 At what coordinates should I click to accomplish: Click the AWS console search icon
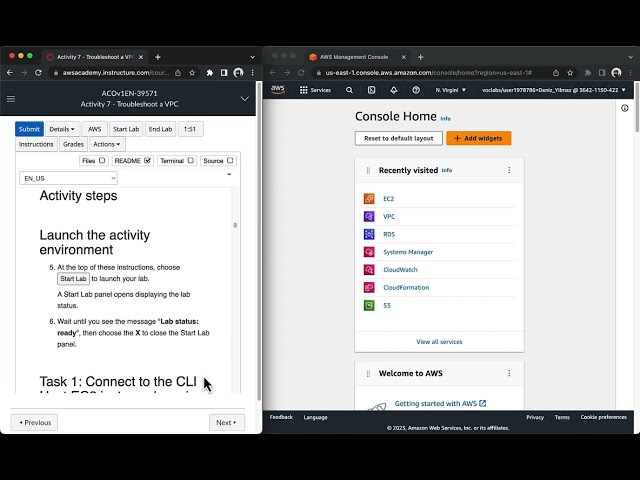tap(349, 90)
